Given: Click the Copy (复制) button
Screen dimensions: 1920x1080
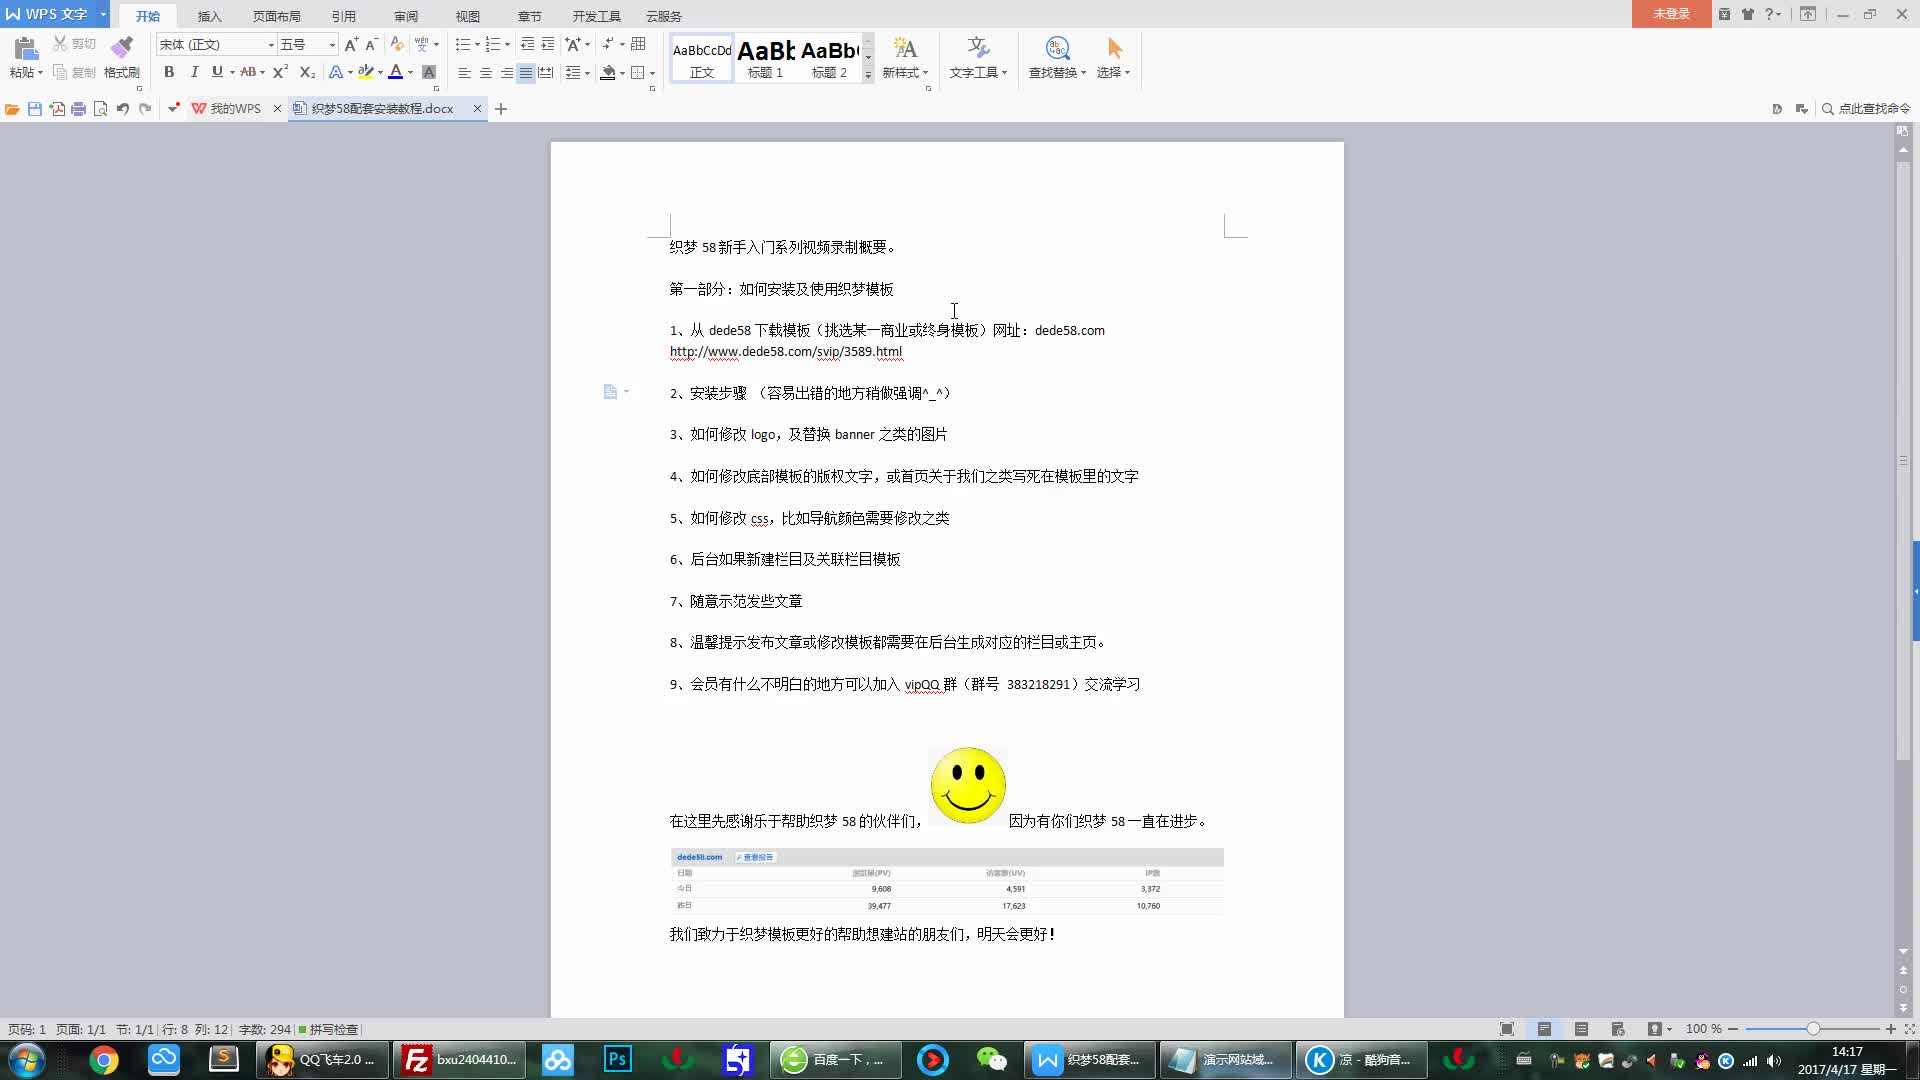Looking at the screenshot, I should 75,72.
